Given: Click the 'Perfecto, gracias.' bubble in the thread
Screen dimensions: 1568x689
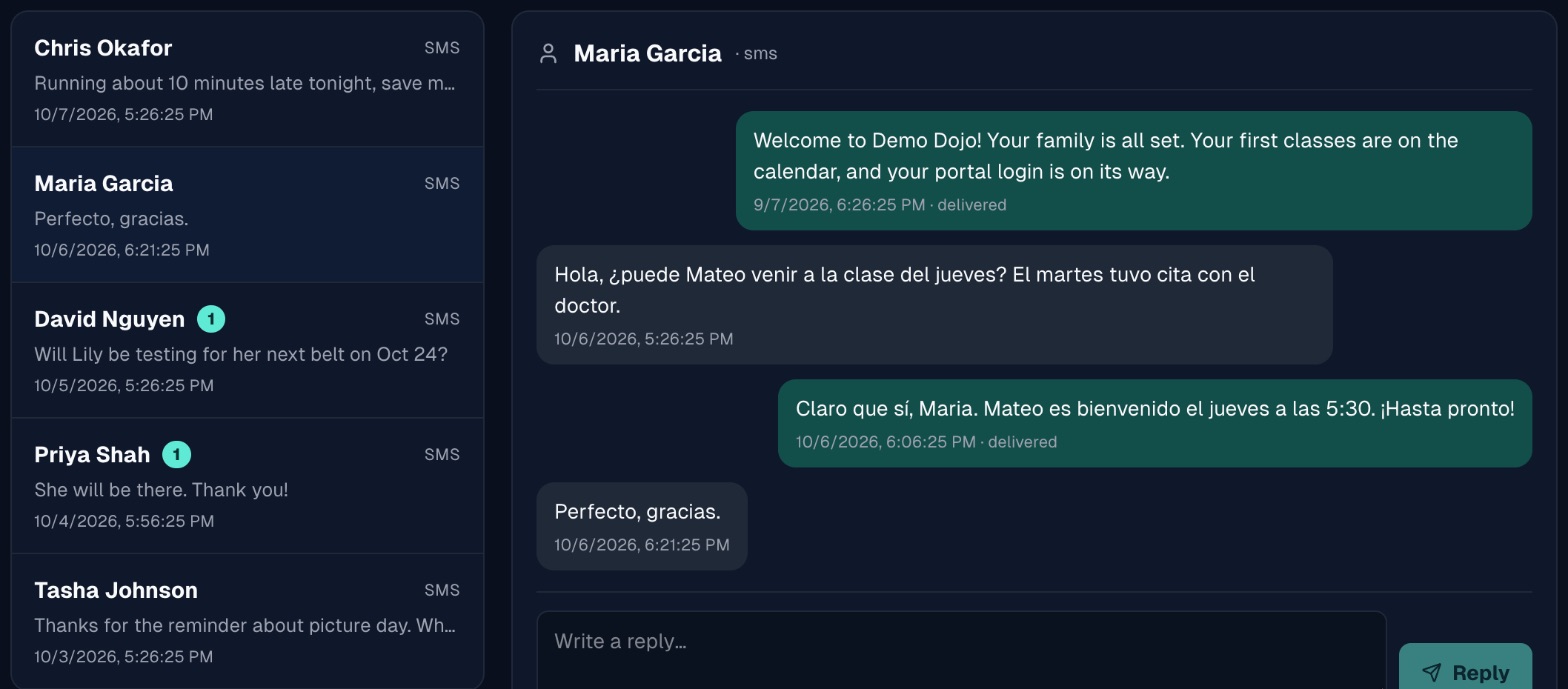Looking at the screenshot, I should (x=642, y=527).
